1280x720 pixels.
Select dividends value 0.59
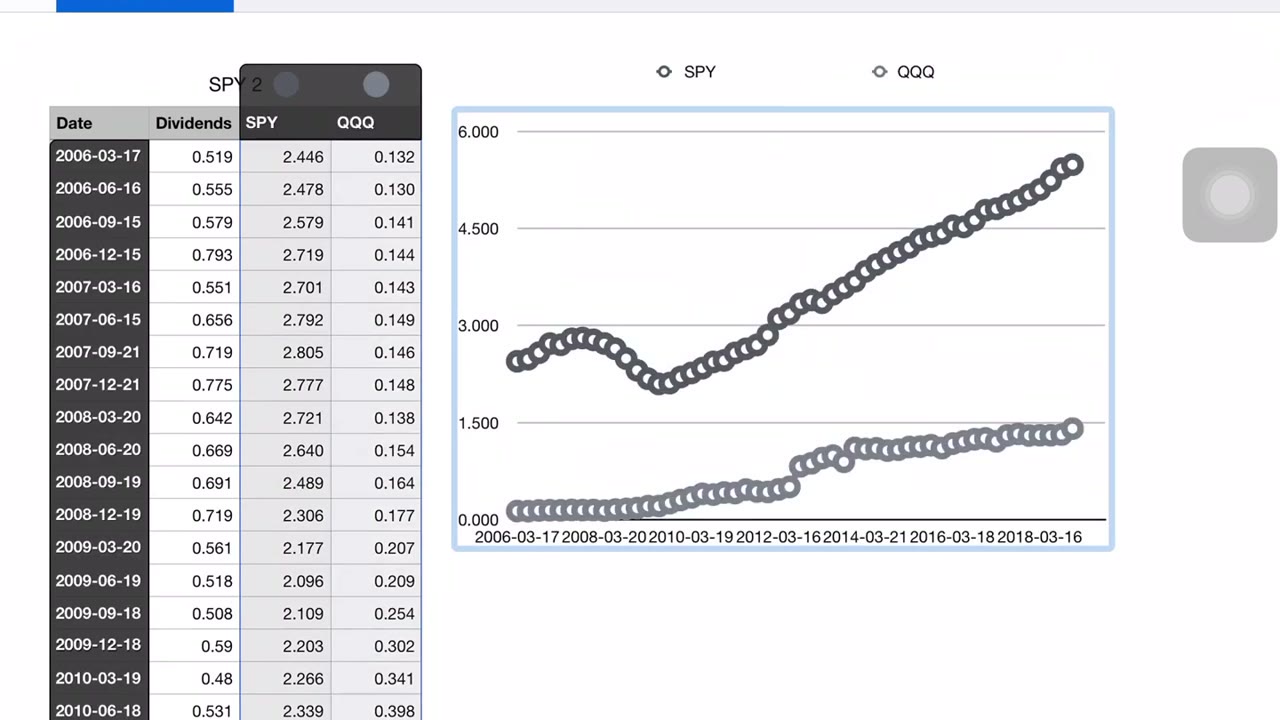(x=194, y=645)
